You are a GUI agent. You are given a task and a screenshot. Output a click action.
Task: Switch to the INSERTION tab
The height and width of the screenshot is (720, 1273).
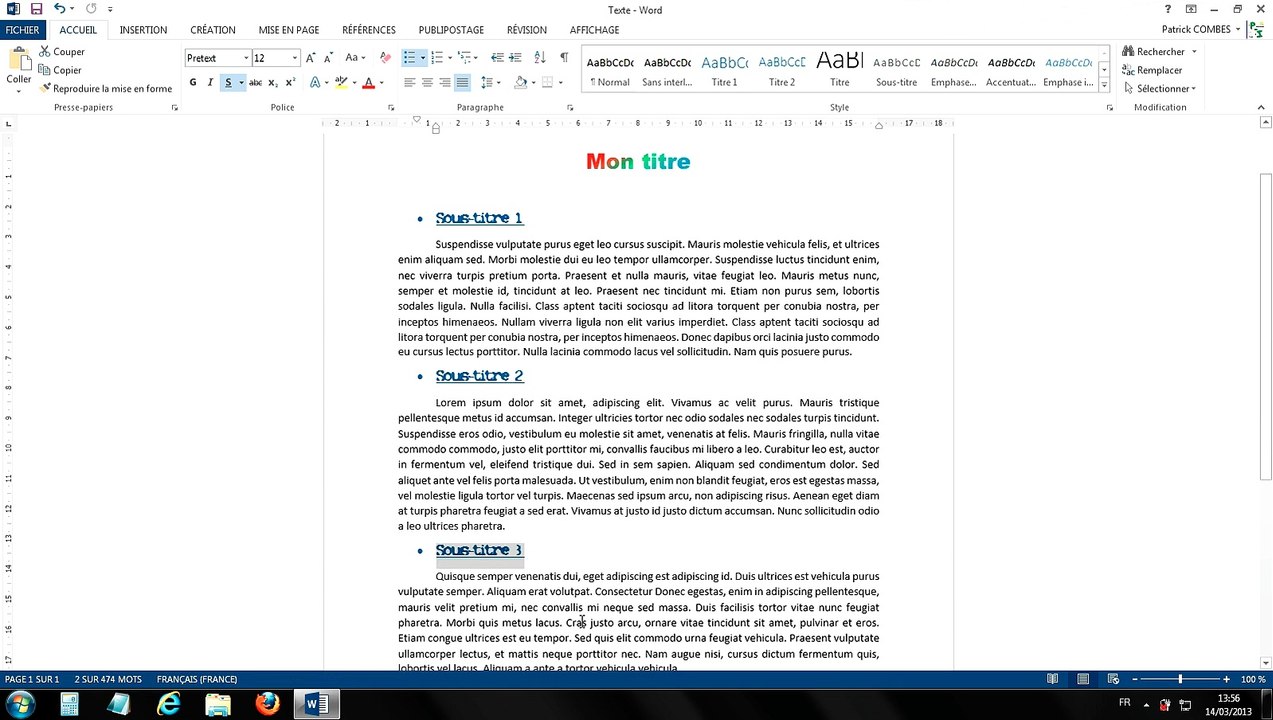[x=143, y=30]
